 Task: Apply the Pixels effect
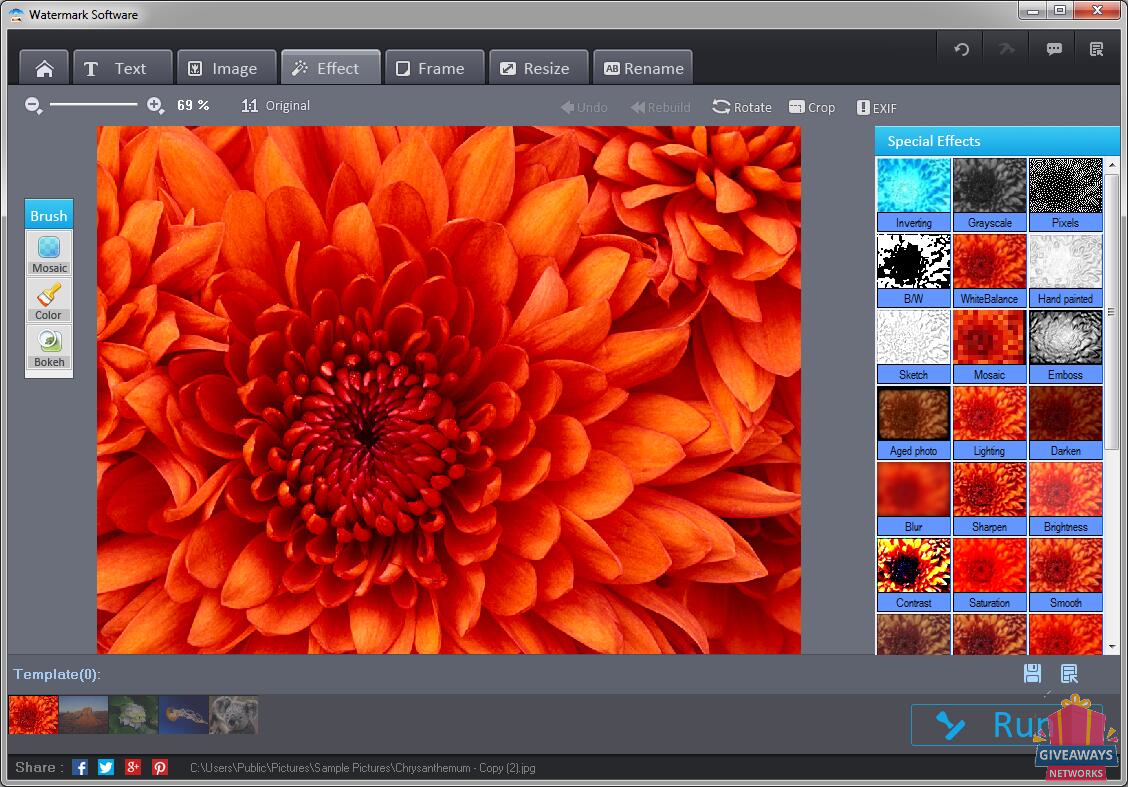[x=1065, y=194]
